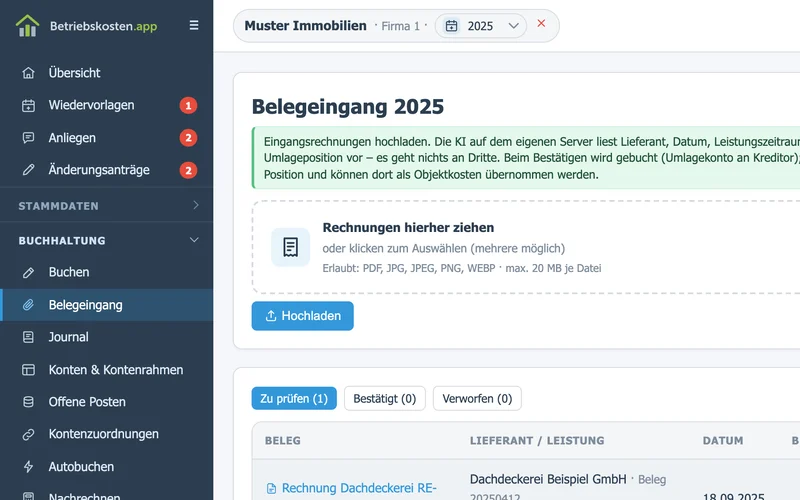Click the LIEFERANT / LEISTUNG column header
This screenshot has height=500, width=800.
pos(537,441)
